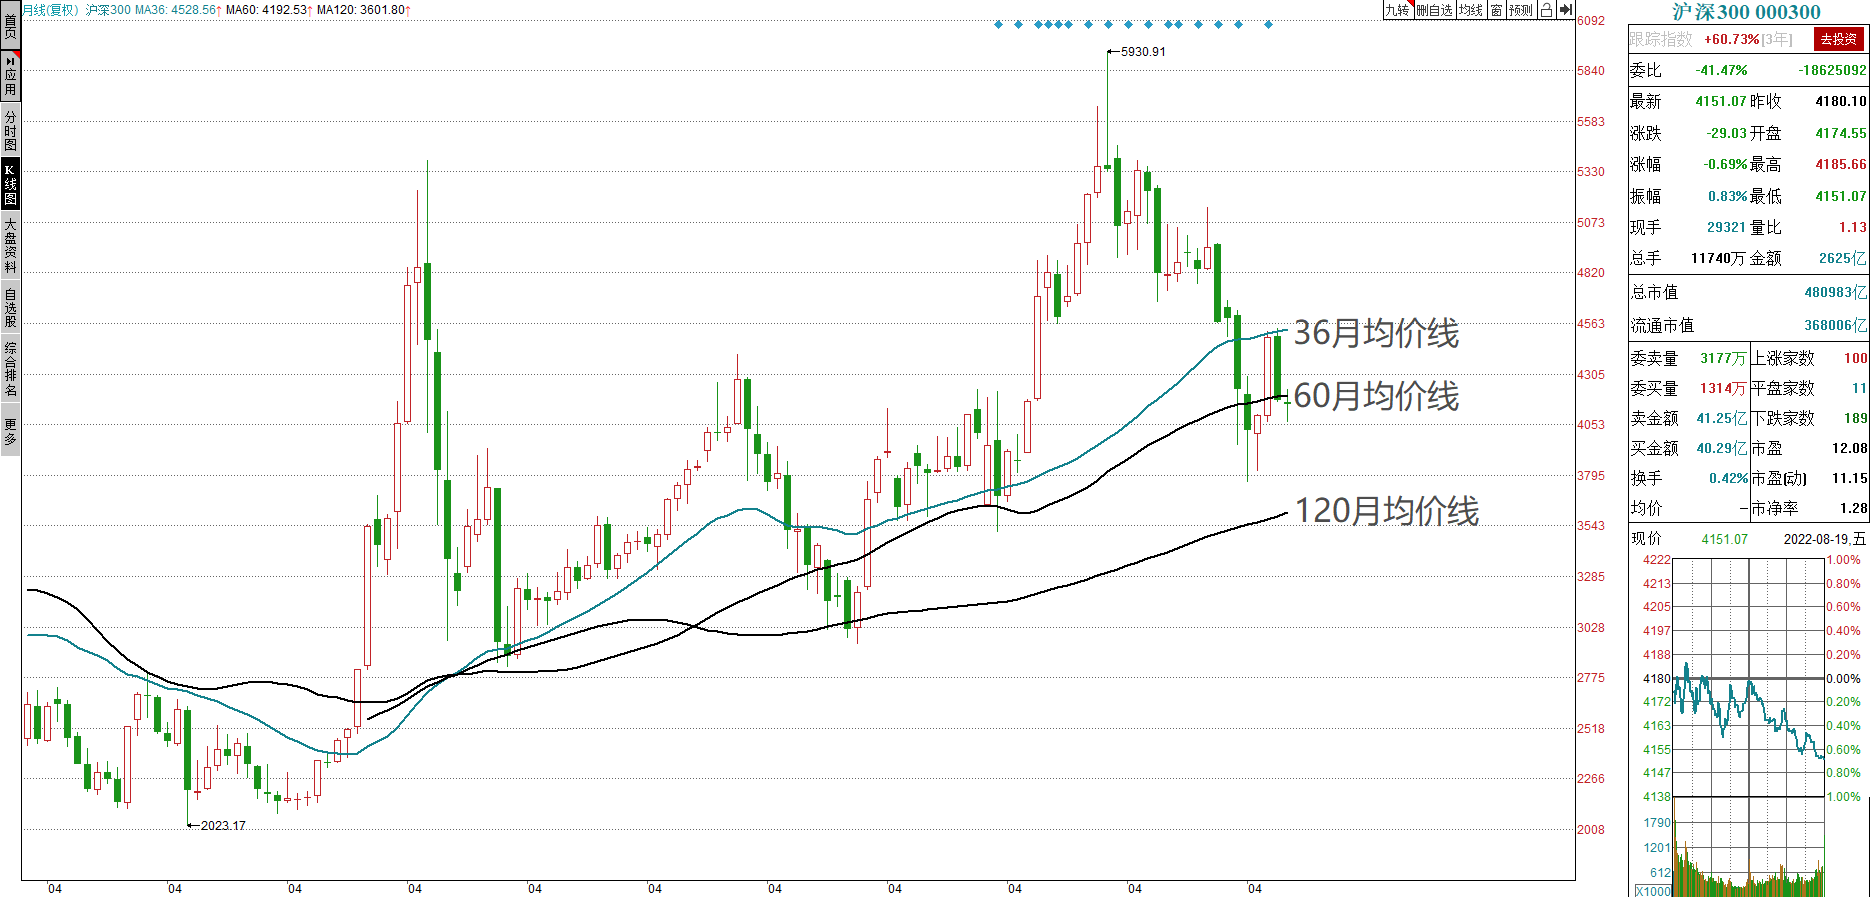Toggle 删自选 to remove from watchlist
Screen dimensions: 1870x897
1434,10
